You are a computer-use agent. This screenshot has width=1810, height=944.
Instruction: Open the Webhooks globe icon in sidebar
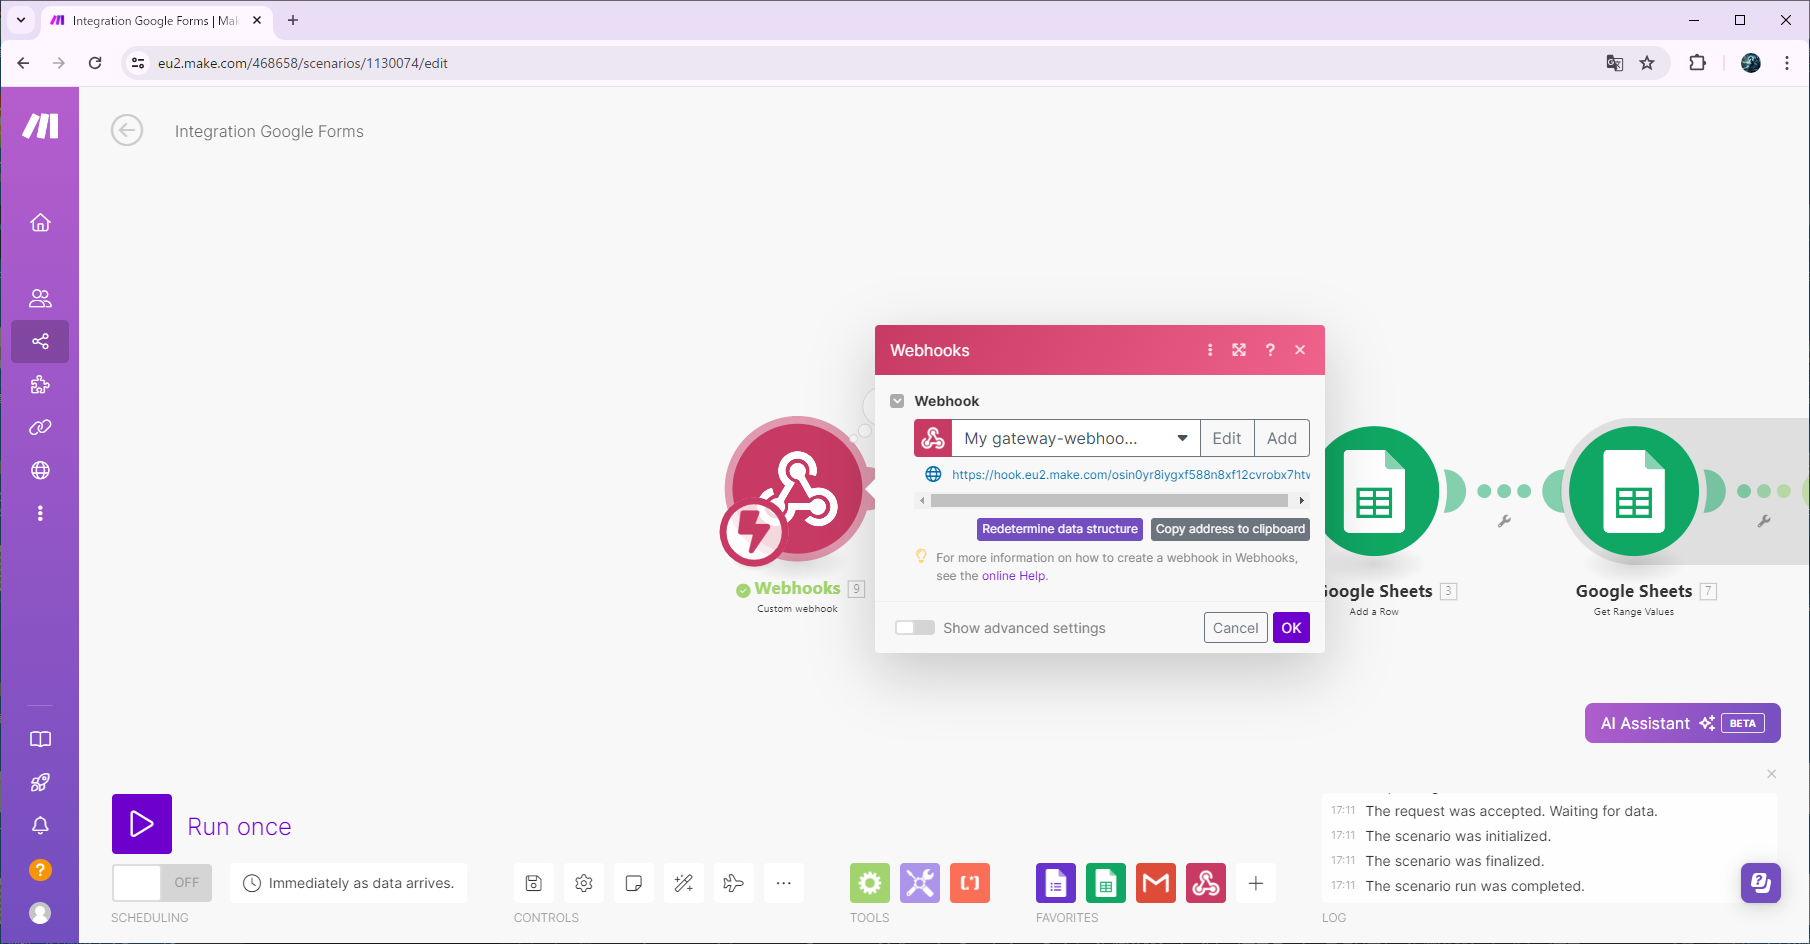coord(40,470)
